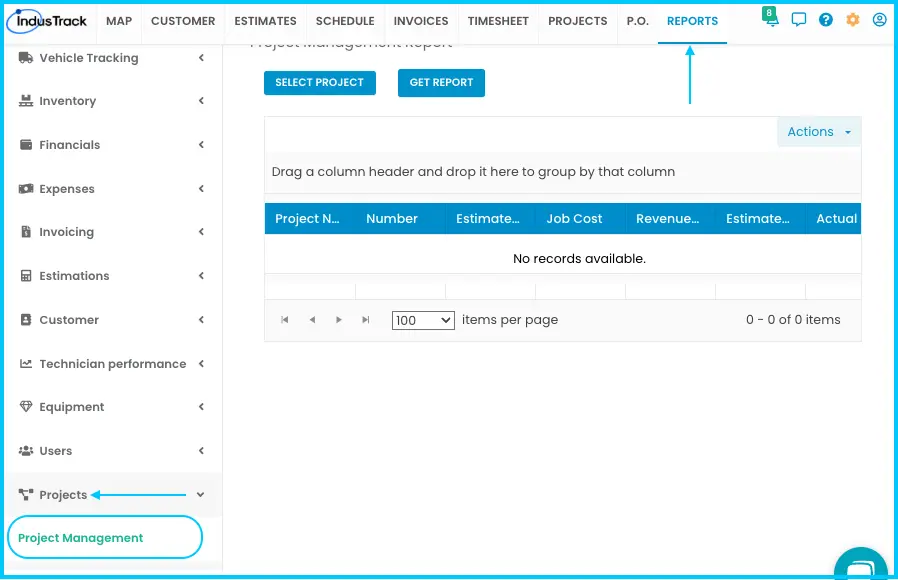Switch to the TIMESHEET tab
This screenshot has width=898, height=580.
[x=498, y=21]
